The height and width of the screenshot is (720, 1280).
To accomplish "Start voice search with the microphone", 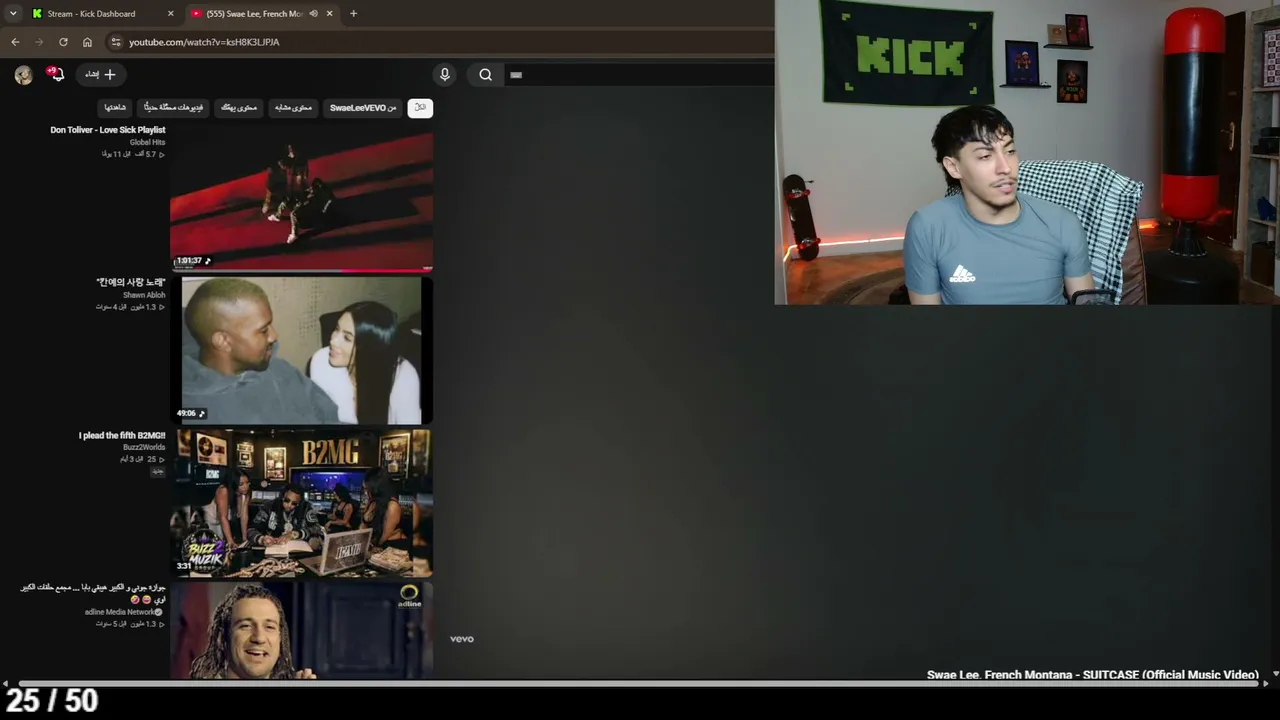I will 445,74.
